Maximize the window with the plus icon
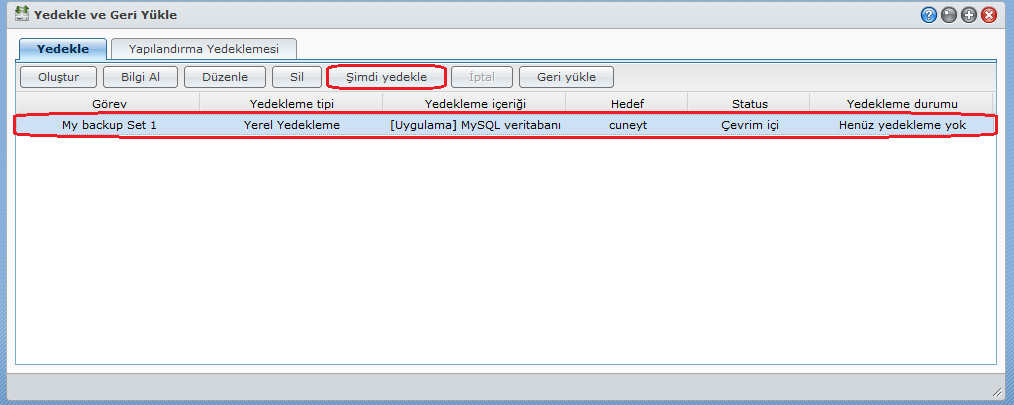 coord(969,15)
